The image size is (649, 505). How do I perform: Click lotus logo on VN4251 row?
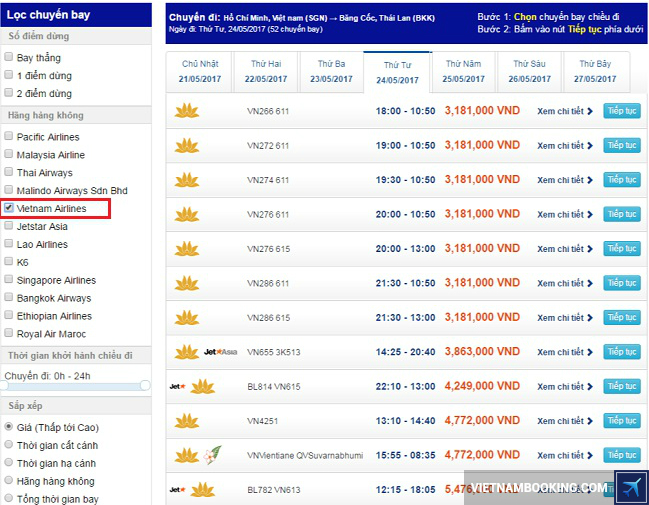[187, 421]
